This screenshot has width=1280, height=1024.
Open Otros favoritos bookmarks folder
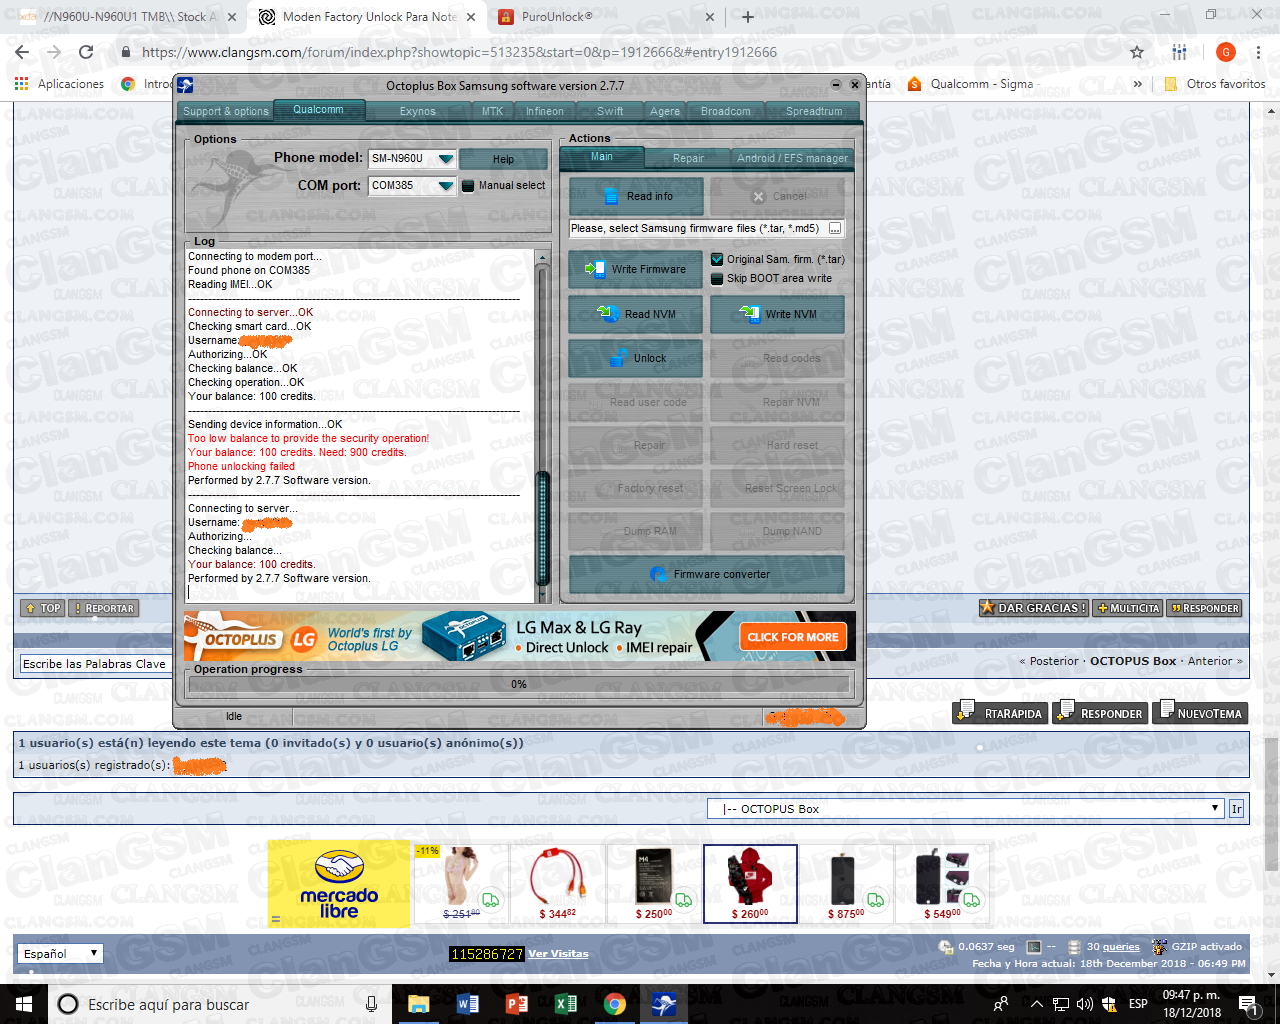point(1215,84)
